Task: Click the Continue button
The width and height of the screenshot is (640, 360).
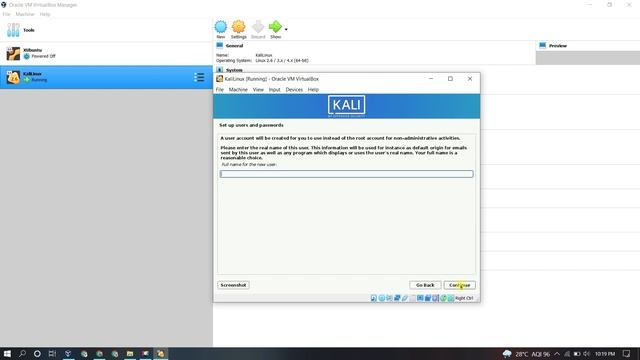Action: [x=460, y=285]
